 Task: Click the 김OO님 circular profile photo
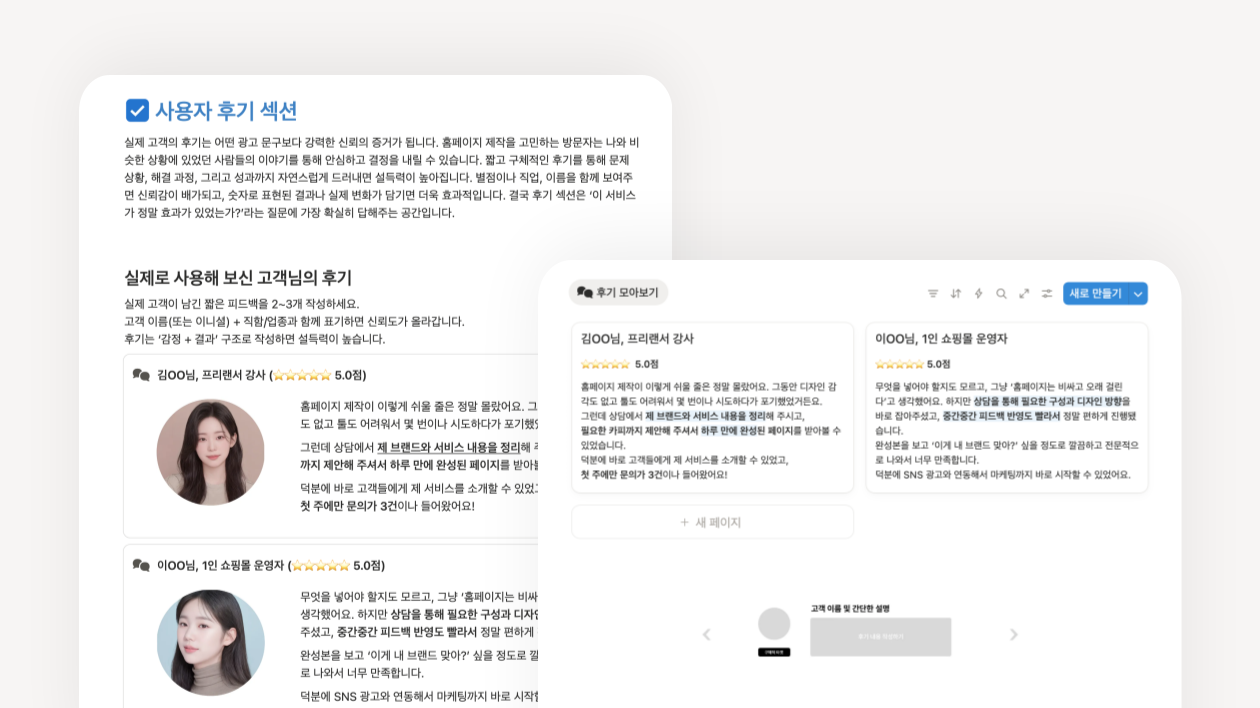coord(211,452)
